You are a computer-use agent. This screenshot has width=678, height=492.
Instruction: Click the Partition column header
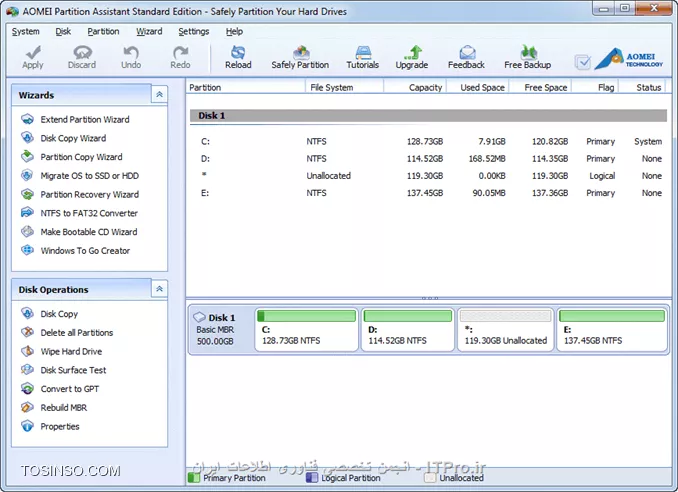[x=246, y=87]
